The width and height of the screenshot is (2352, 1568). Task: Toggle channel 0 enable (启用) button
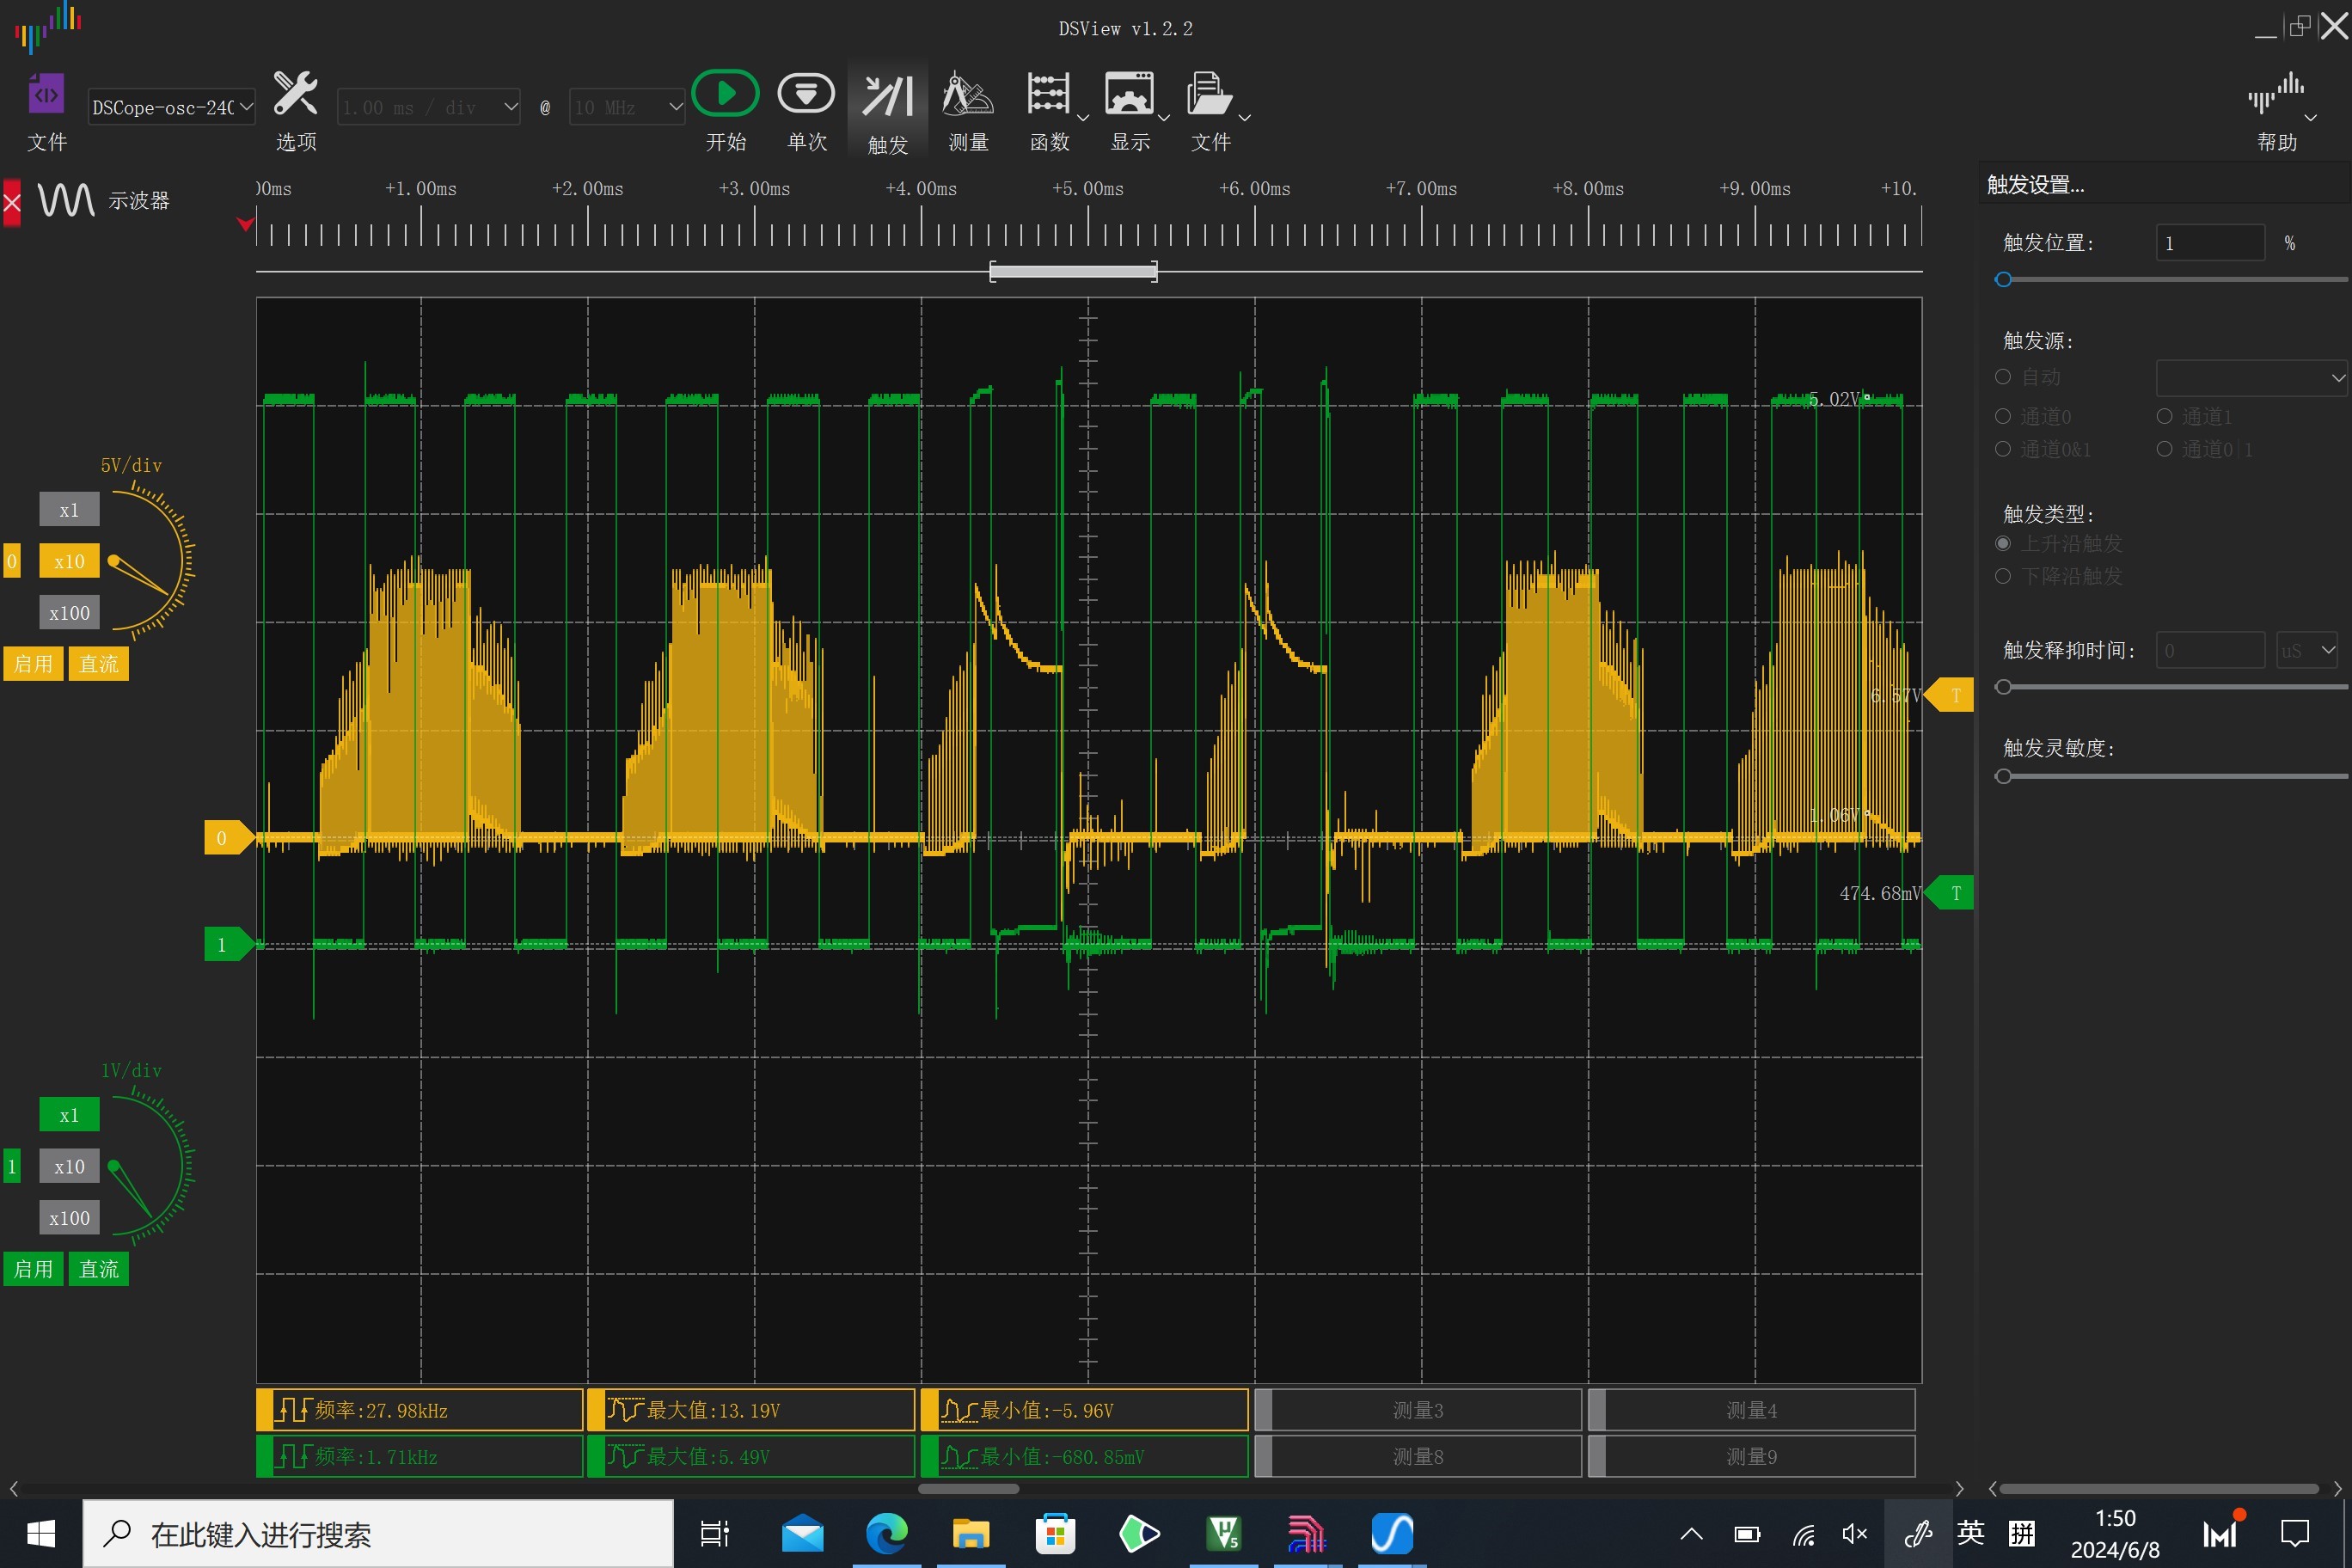click(x=33, y=663)
